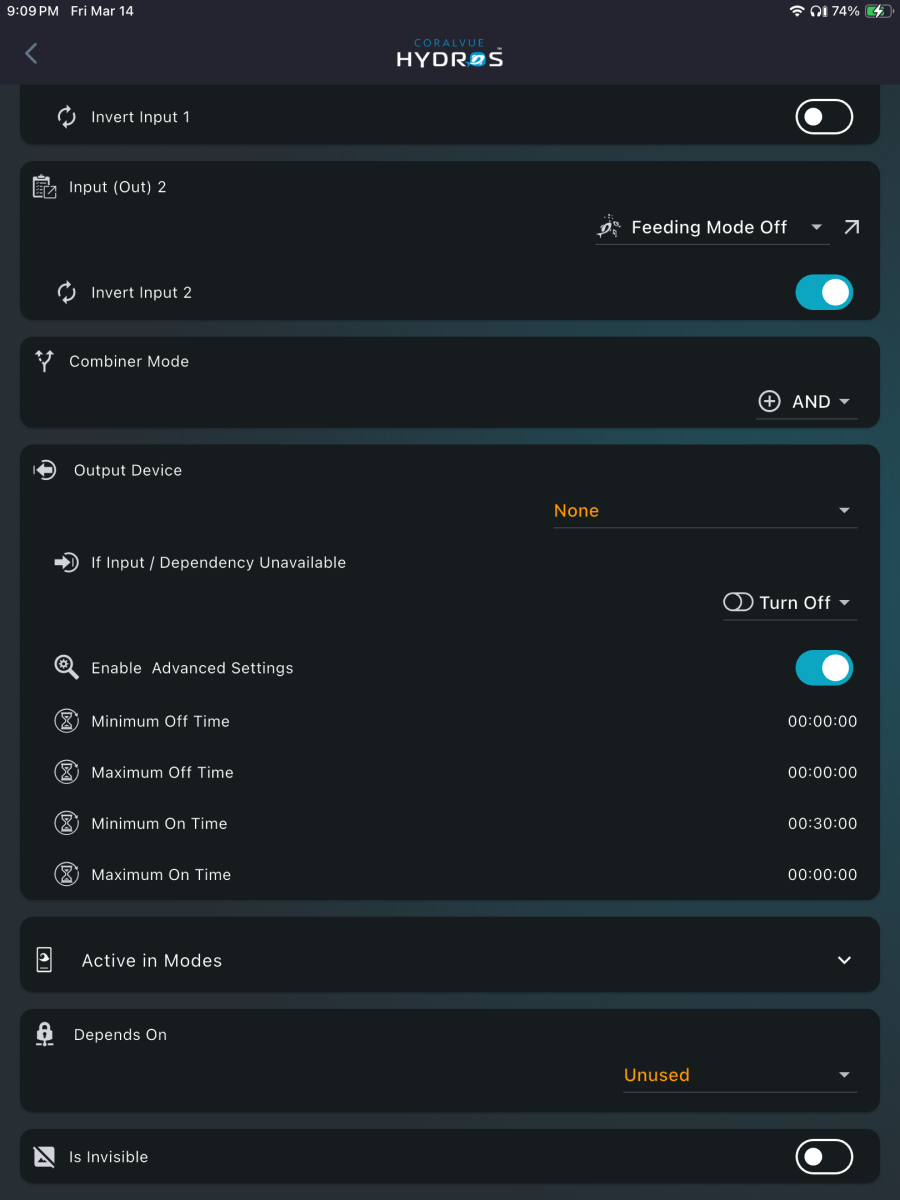Viewport: 900px width, 1200px height.
Task: Edit the Maximum Off Time value
Action: click(x=822, y=773)
